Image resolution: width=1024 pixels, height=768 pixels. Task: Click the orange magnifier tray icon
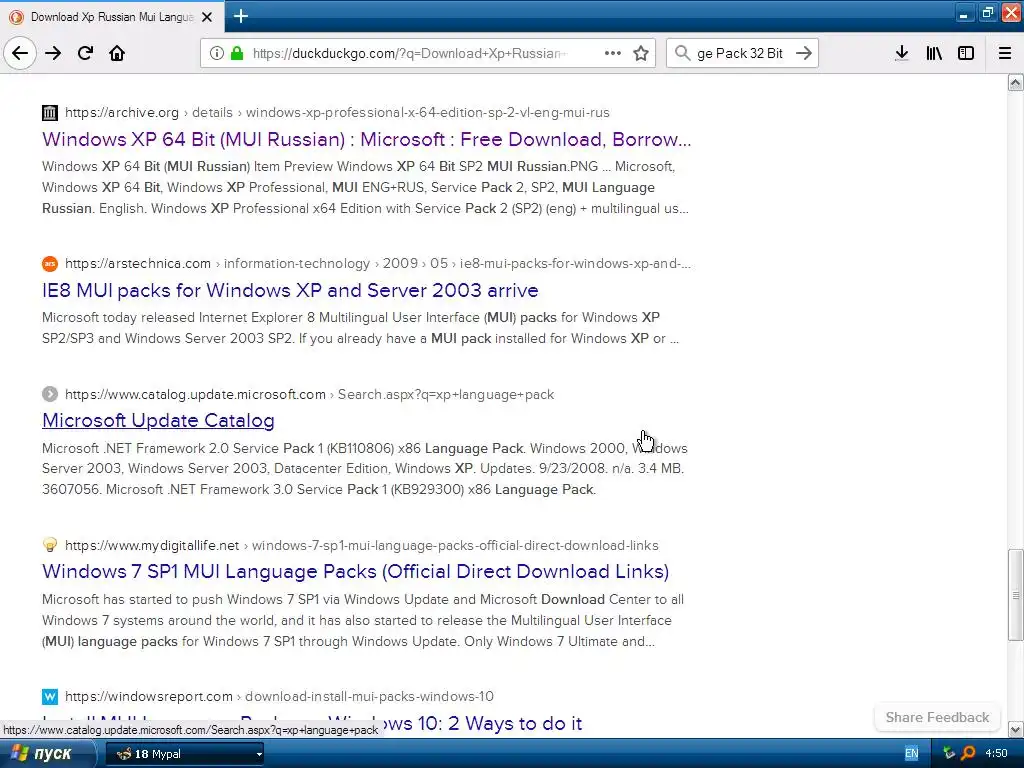coord(968,754)
